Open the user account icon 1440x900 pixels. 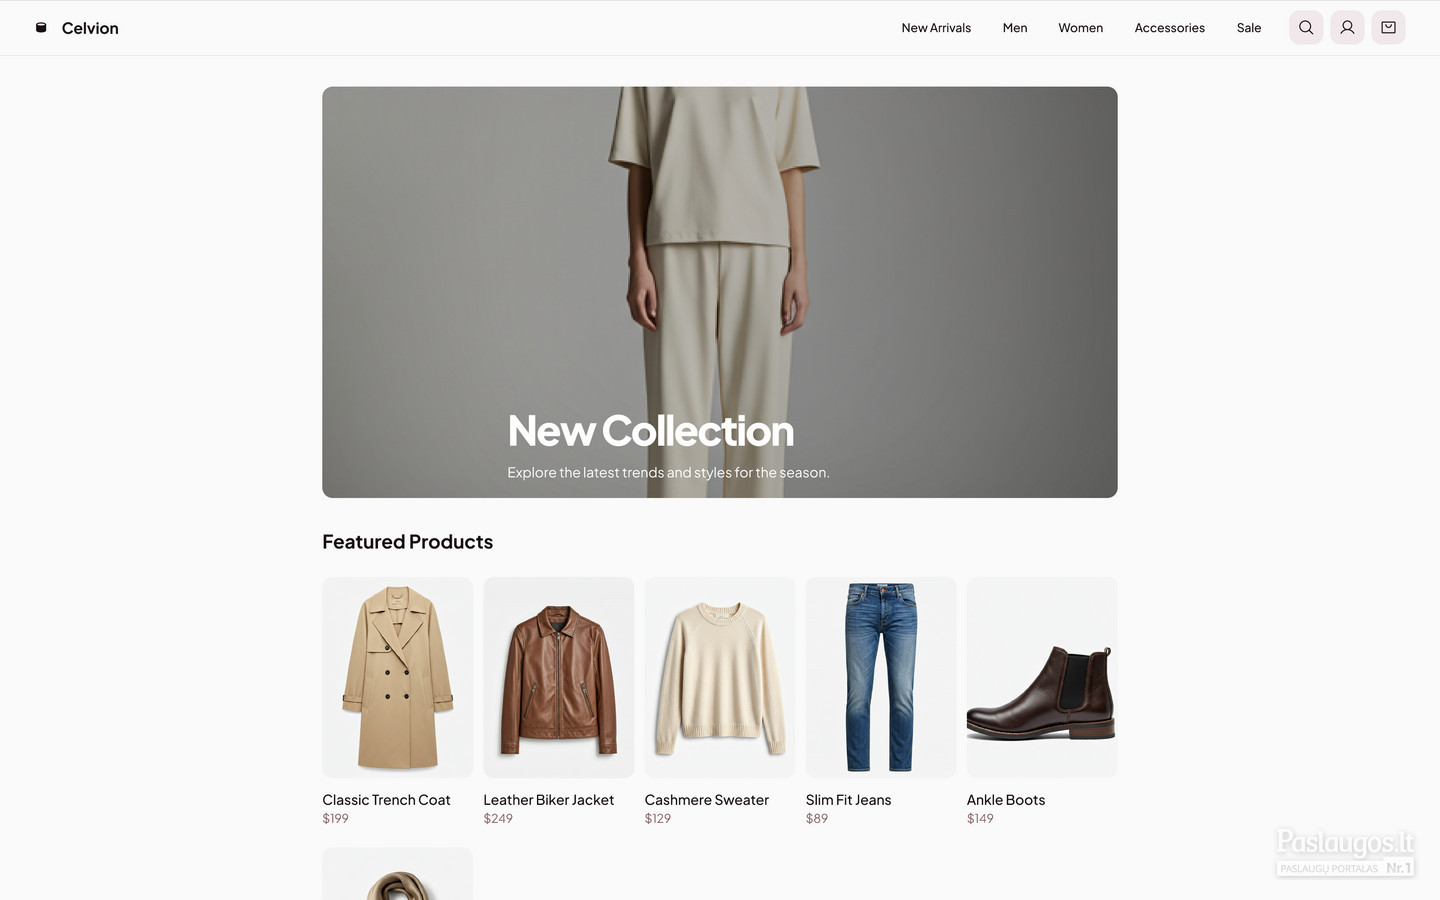pyautogui.click(x=1347, y=28)
